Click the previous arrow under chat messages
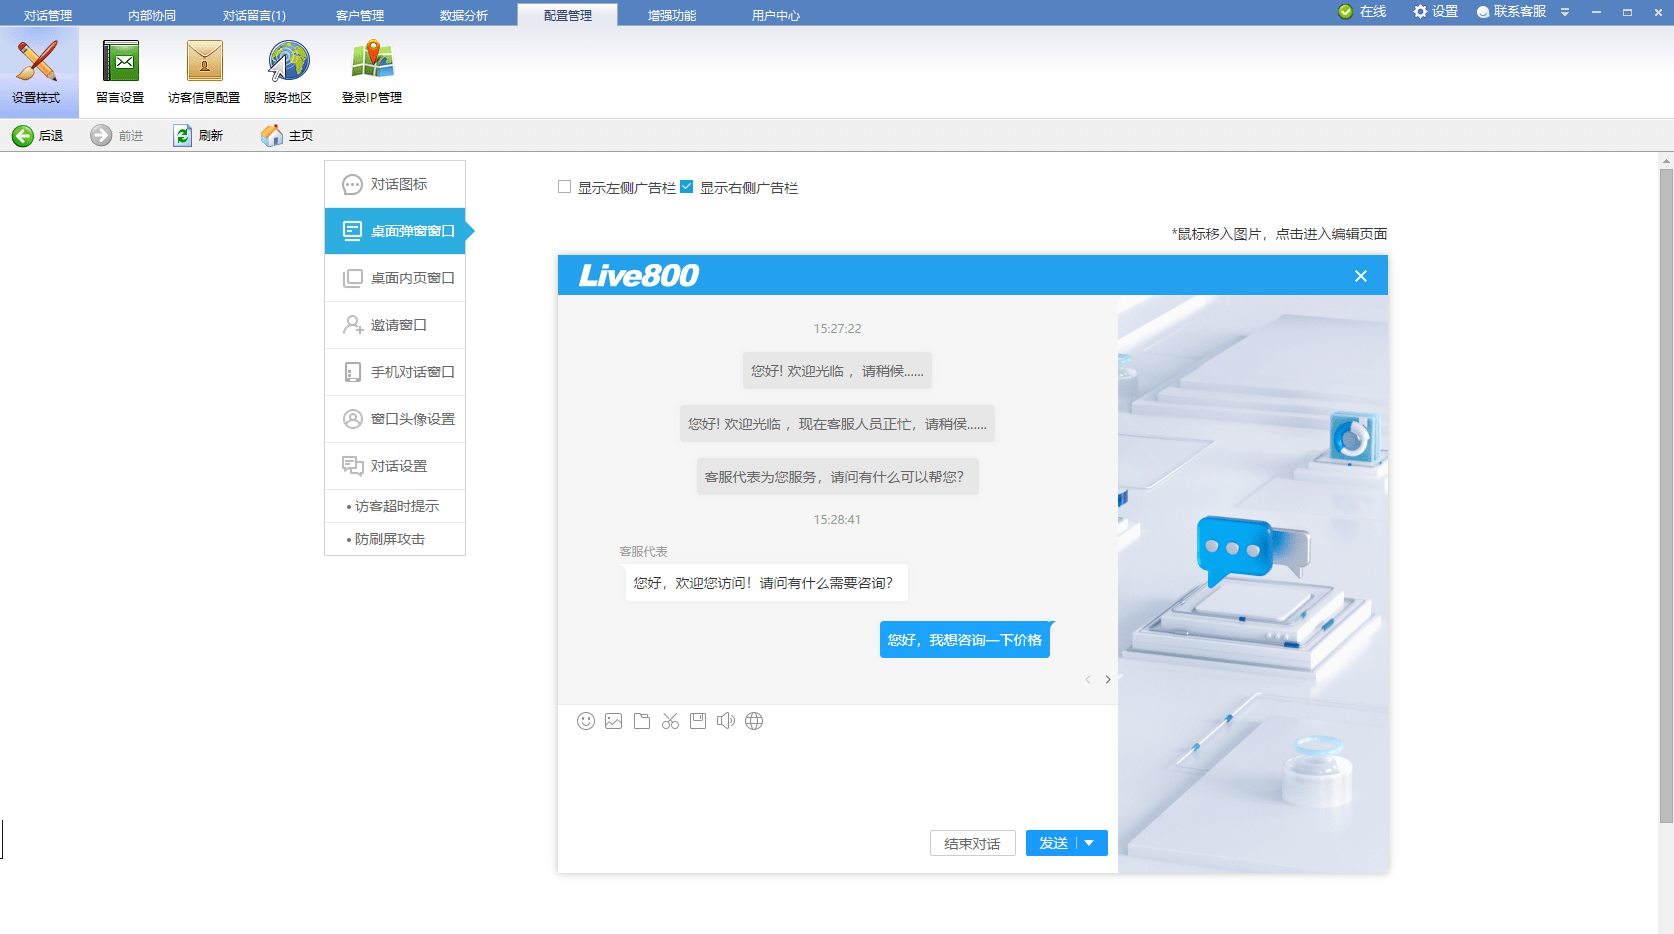The image size is (1674, 934). coord(1088,680)
